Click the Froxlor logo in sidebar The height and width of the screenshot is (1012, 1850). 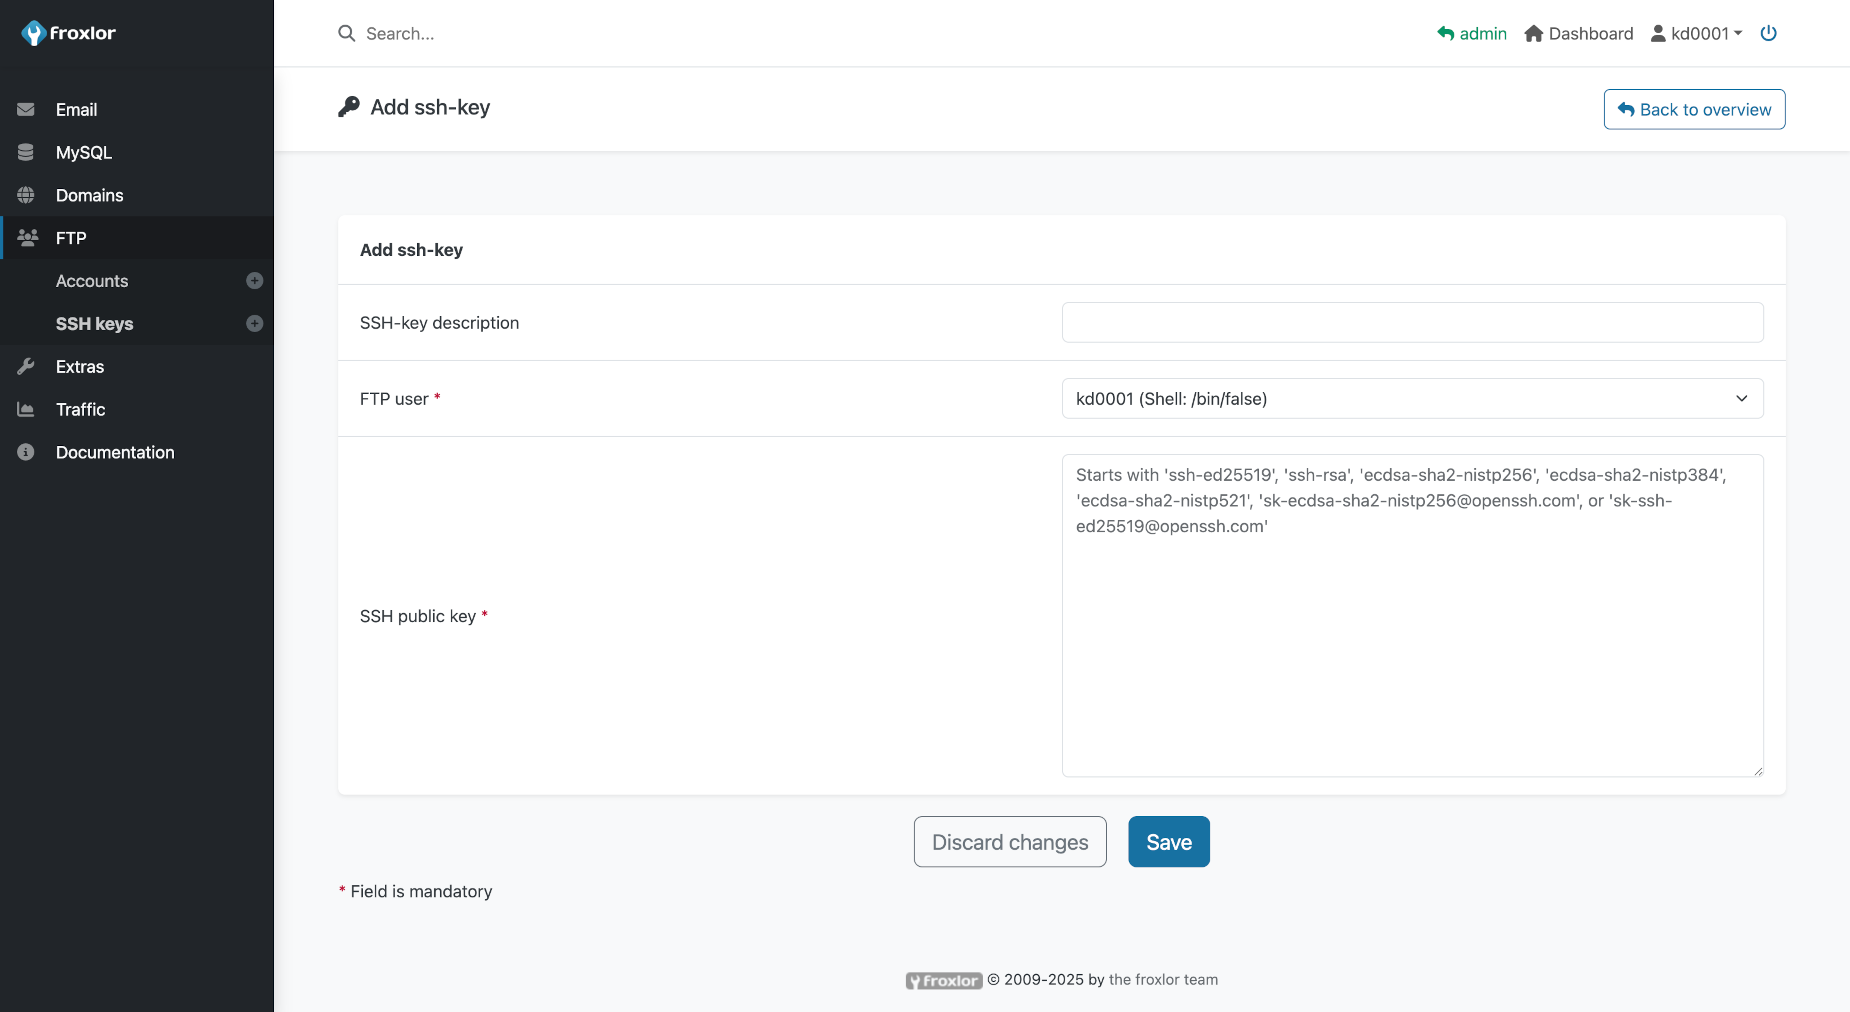click(68, 32)
